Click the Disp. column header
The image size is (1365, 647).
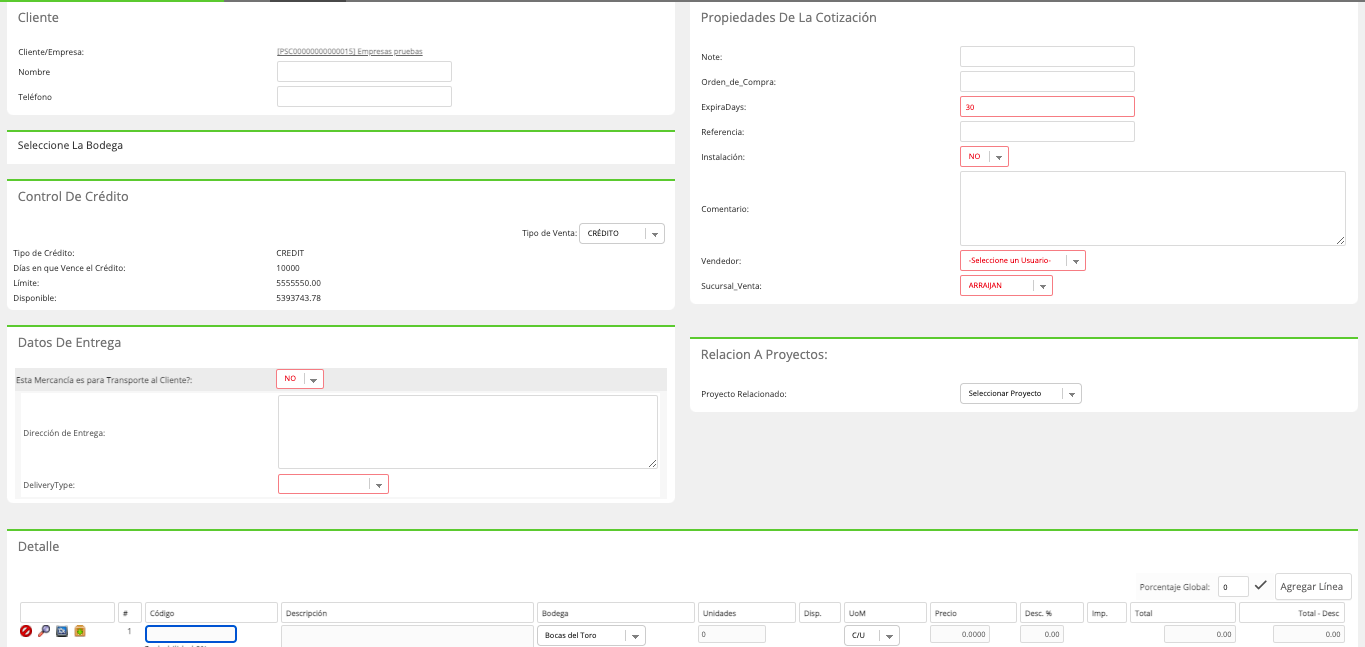tap(820, 613)
